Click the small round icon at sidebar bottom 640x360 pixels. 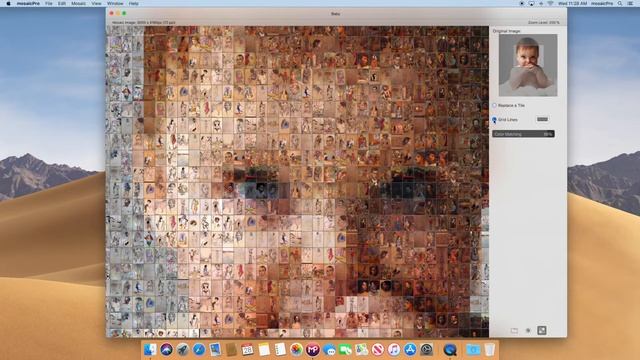[x=528, y=330]
